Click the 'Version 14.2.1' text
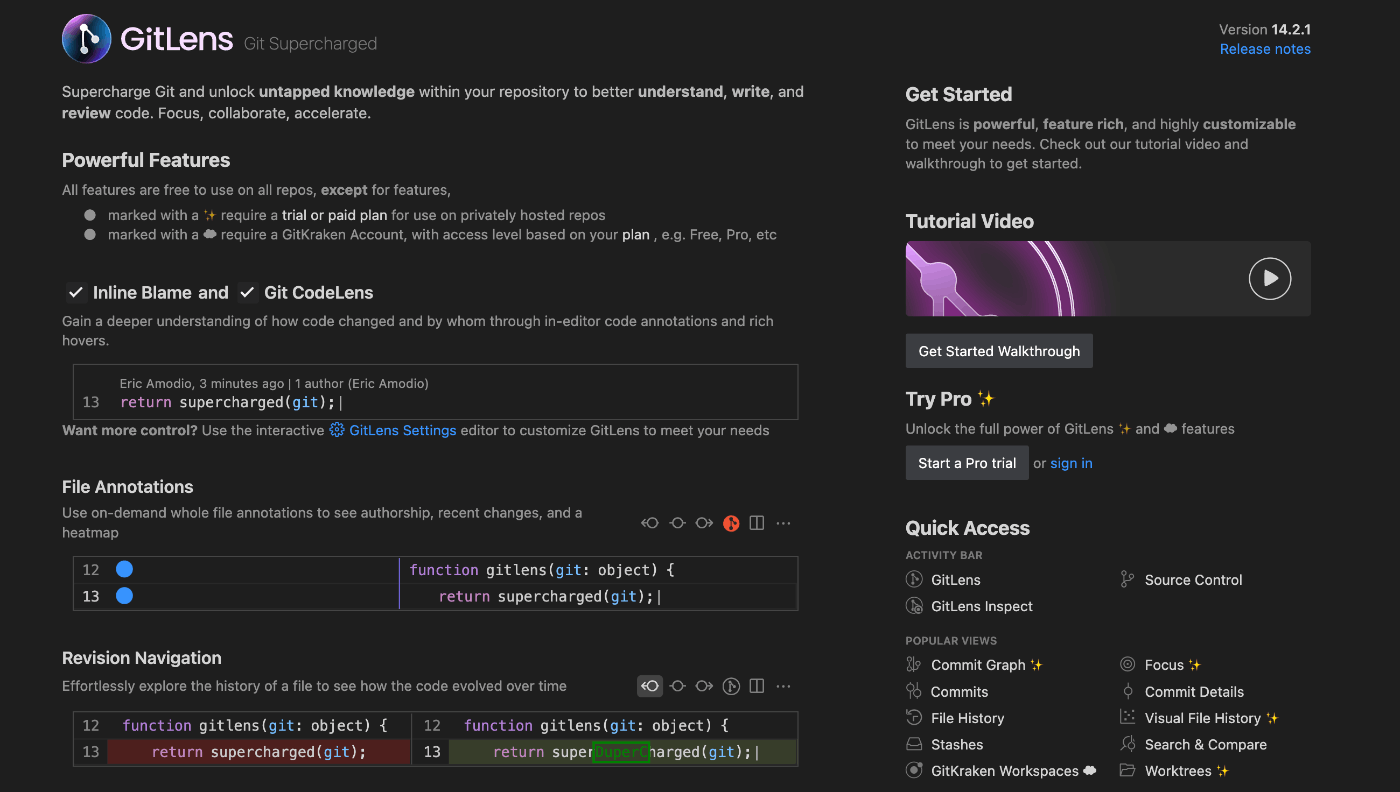The height and width of the screenshot is (792, 1400). [x=1265, y=29]
